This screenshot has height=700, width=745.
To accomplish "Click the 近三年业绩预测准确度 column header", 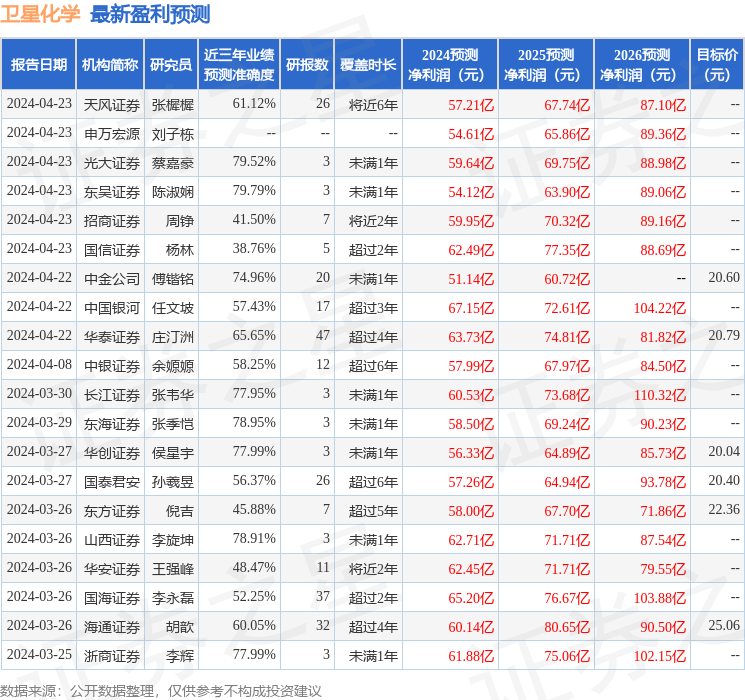I will coord(239,65).
